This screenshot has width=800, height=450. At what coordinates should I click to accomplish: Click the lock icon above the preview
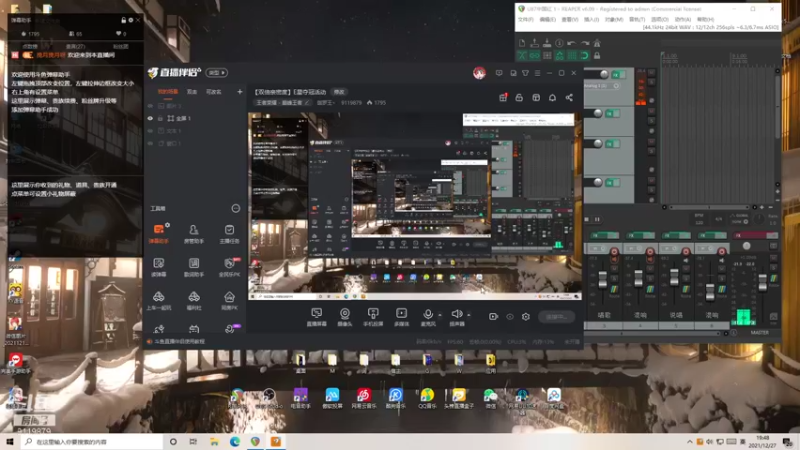(x=519, y=97)
